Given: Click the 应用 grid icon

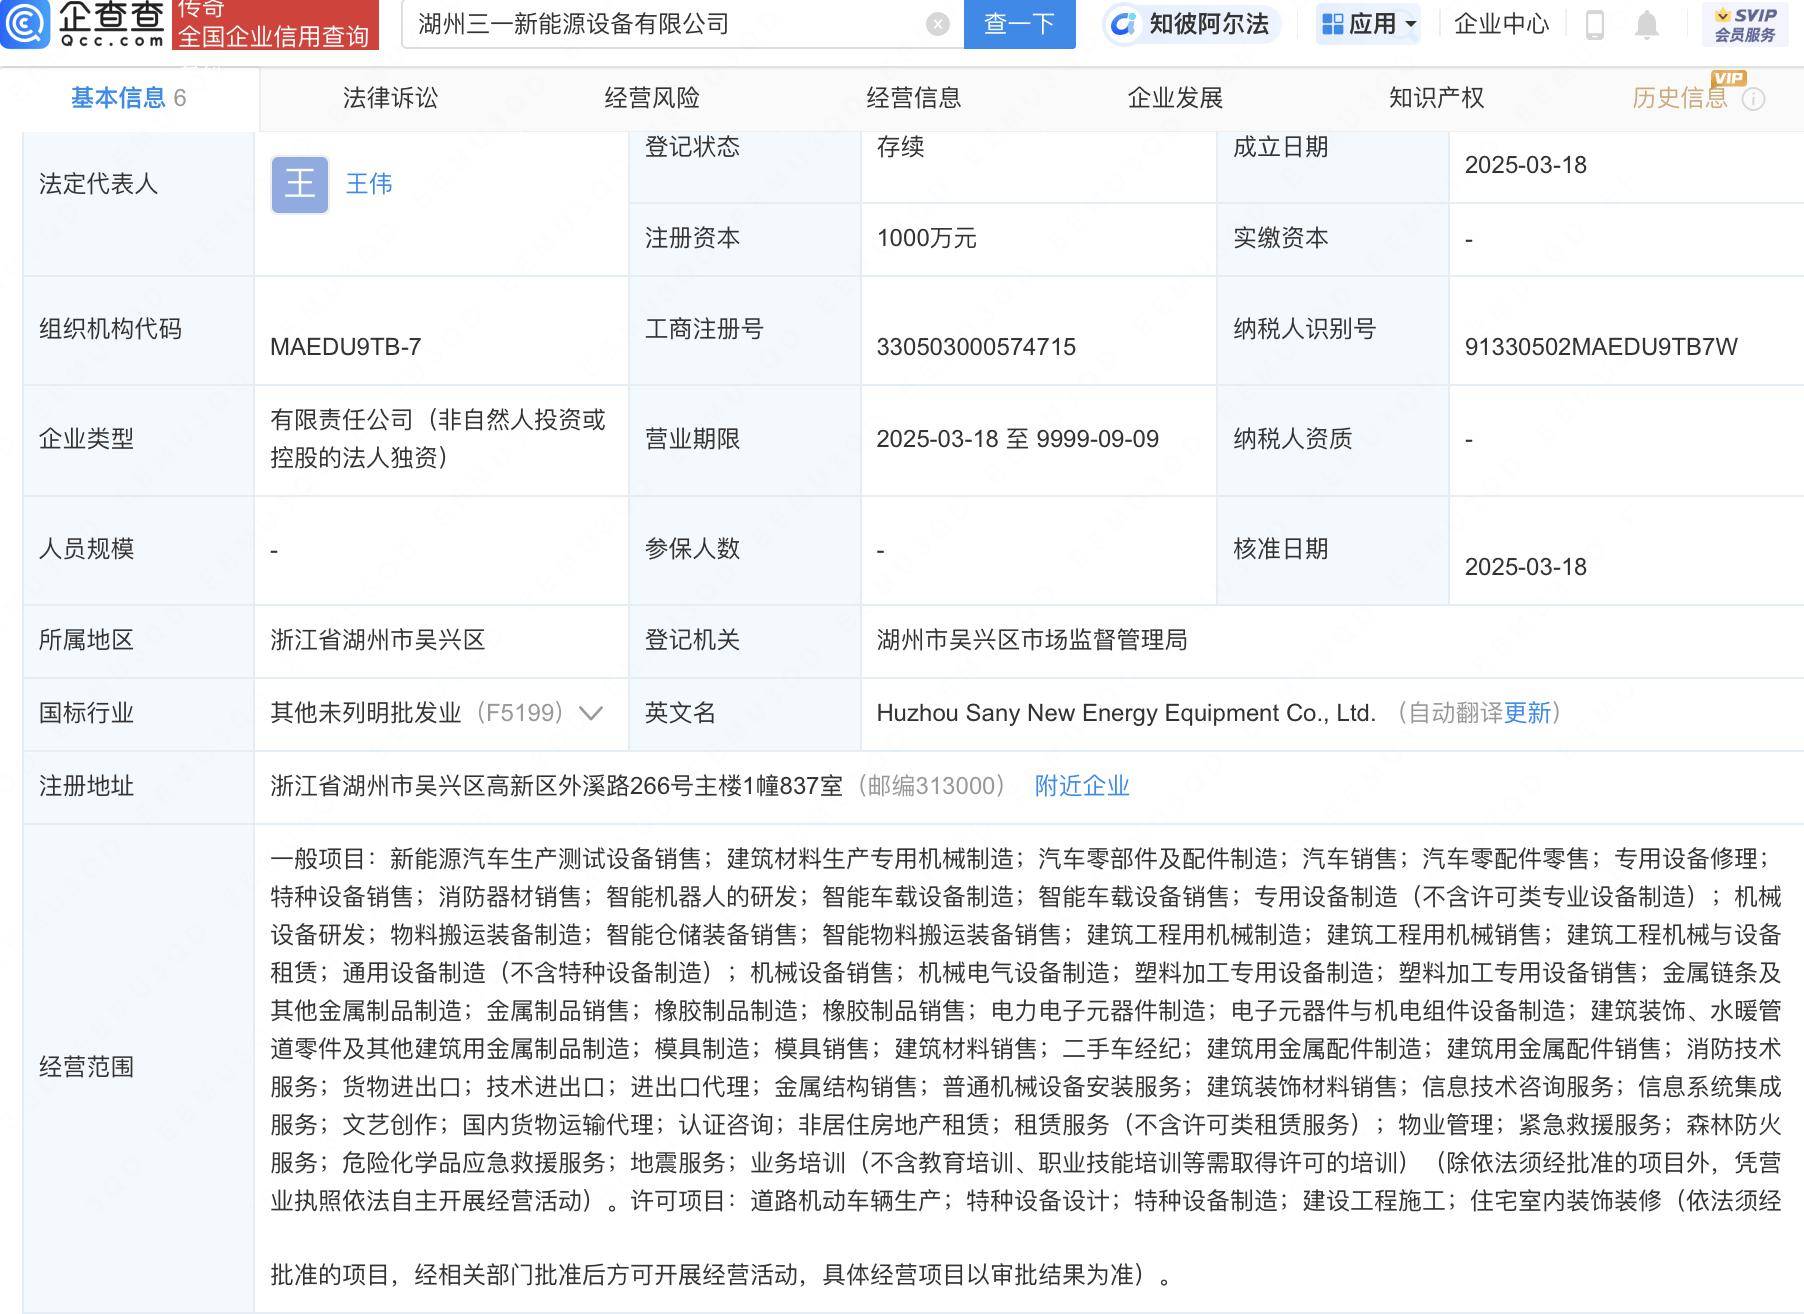Looking at the screenshot, I should pos(1333,24).
